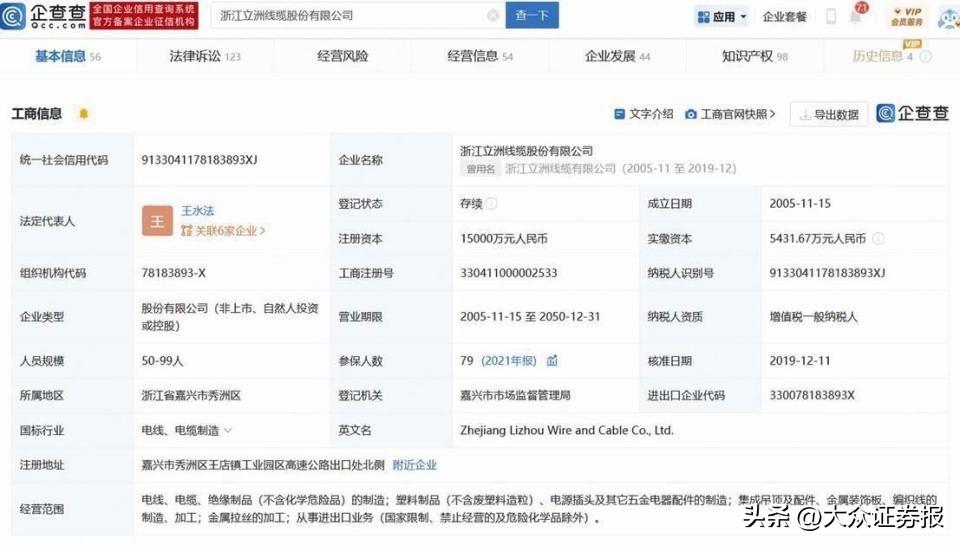
Task: Open 关联6家企业 link
Action: coord(223,231)
